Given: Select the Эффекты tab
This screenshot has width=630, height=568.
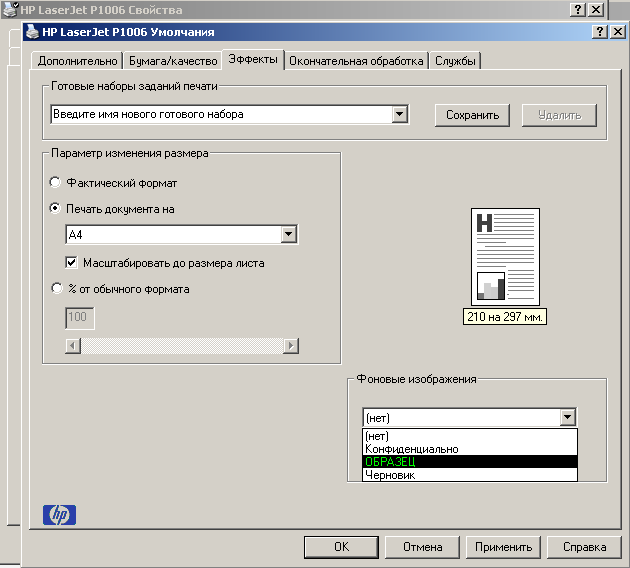Looking at the screenshot, I should point(253,59).
